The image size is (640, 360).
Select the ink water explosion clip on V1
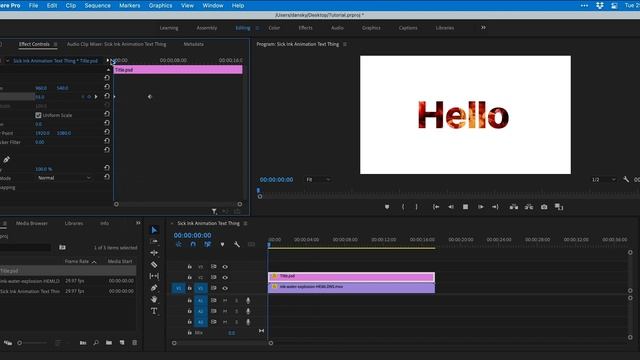pyautogui.click(x=351, y=288)
